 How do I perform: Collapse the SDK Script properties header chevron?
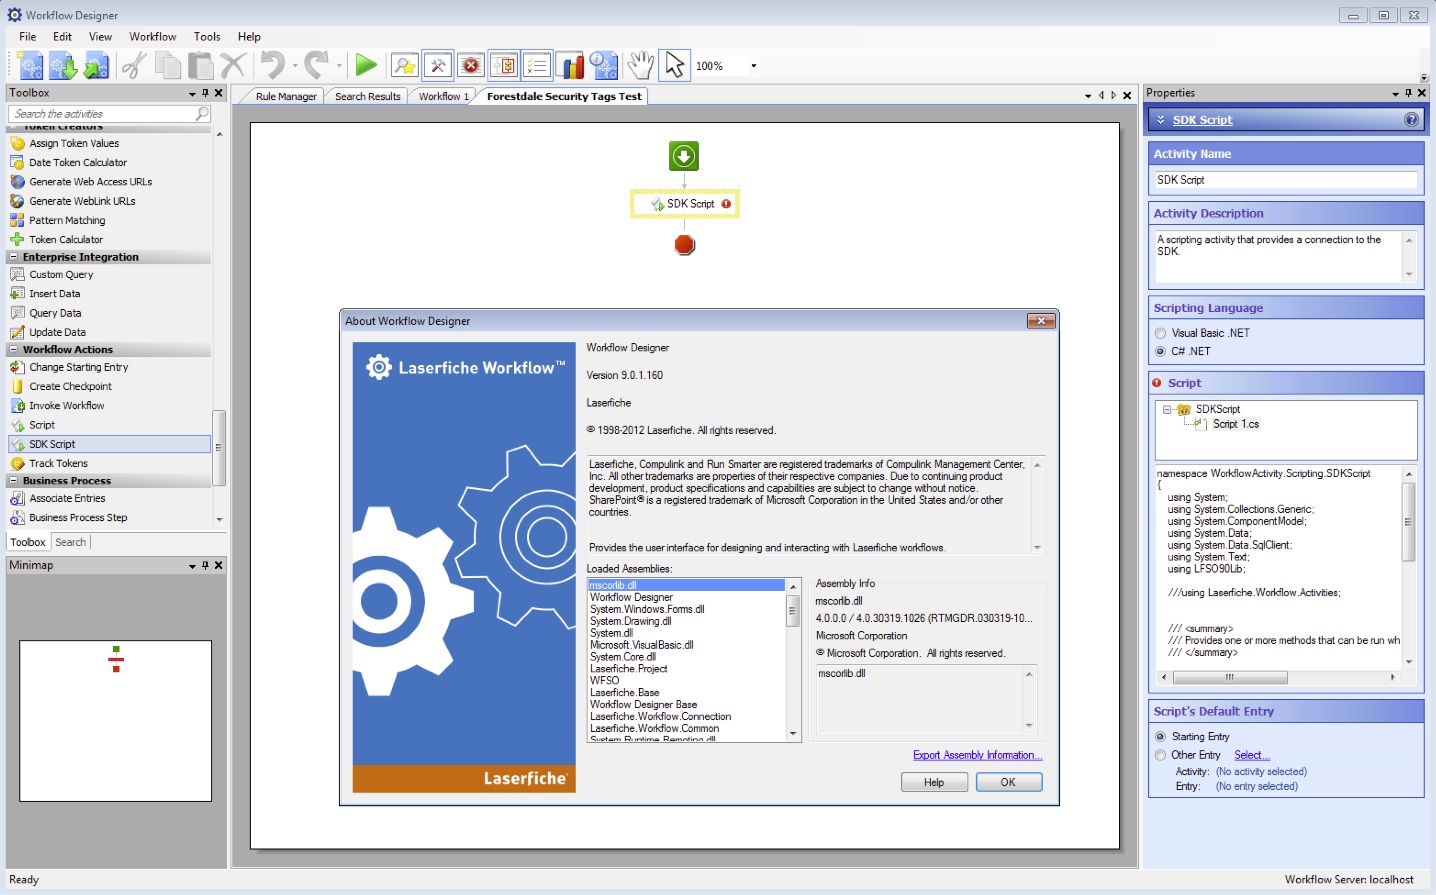pyautogui.click(x=1161, y=120)
